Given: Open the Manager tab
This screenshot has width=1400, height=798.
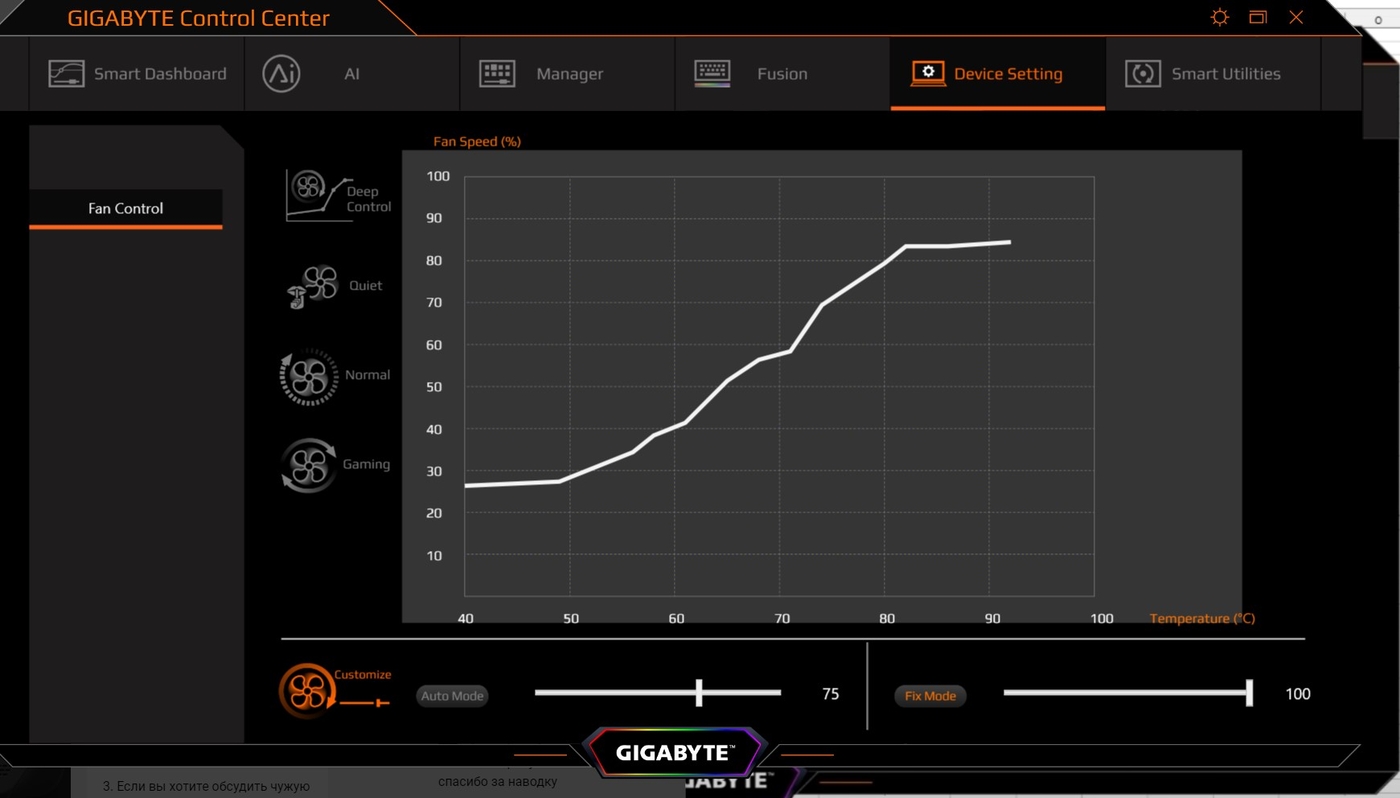Looking at the screenshot, I should (x=568, y=74).
